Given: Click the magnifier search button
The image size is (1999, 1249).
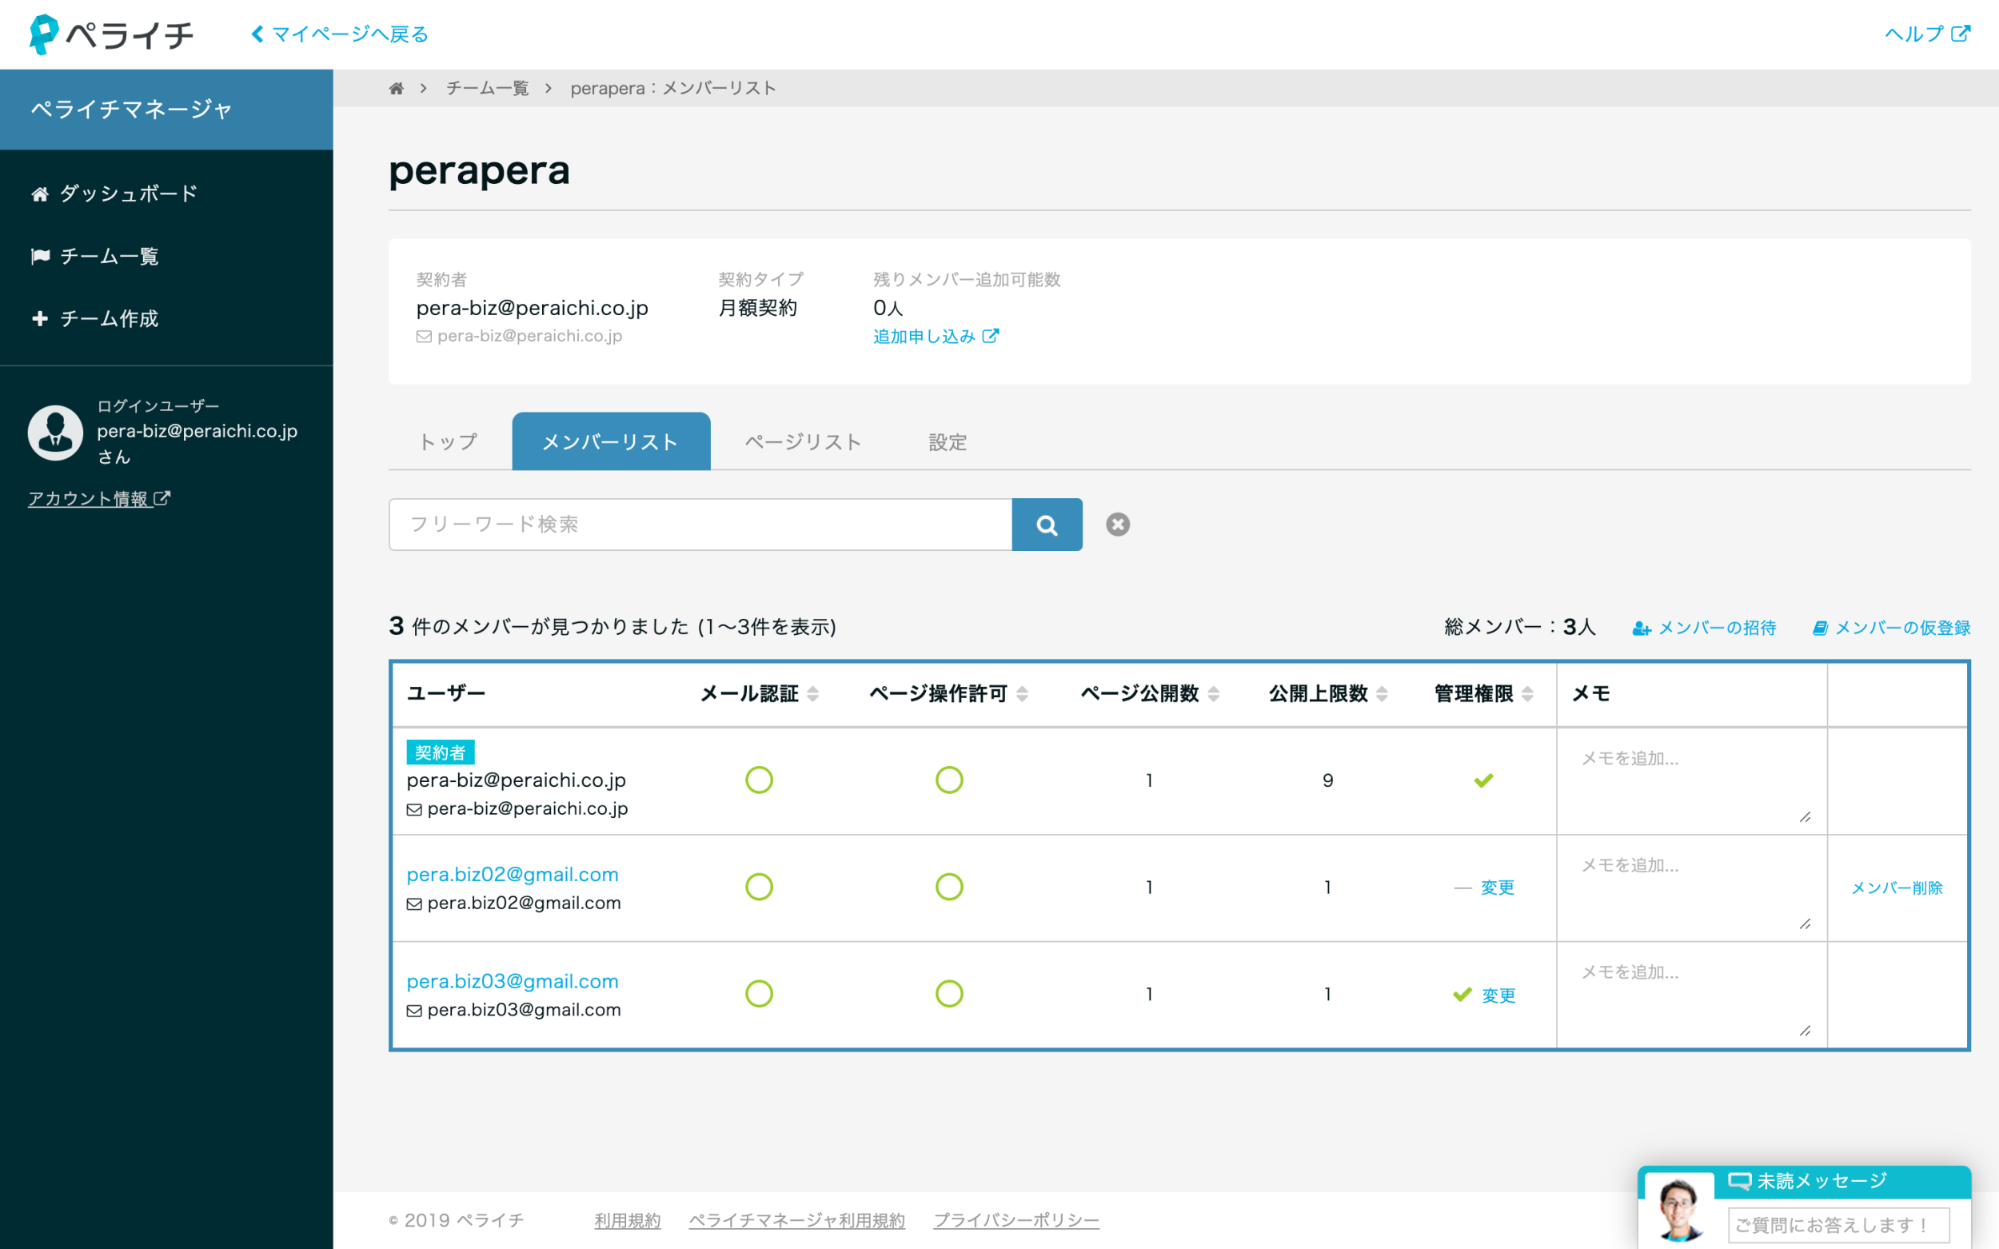Looking at the screenshot, I should point(1047,524).
